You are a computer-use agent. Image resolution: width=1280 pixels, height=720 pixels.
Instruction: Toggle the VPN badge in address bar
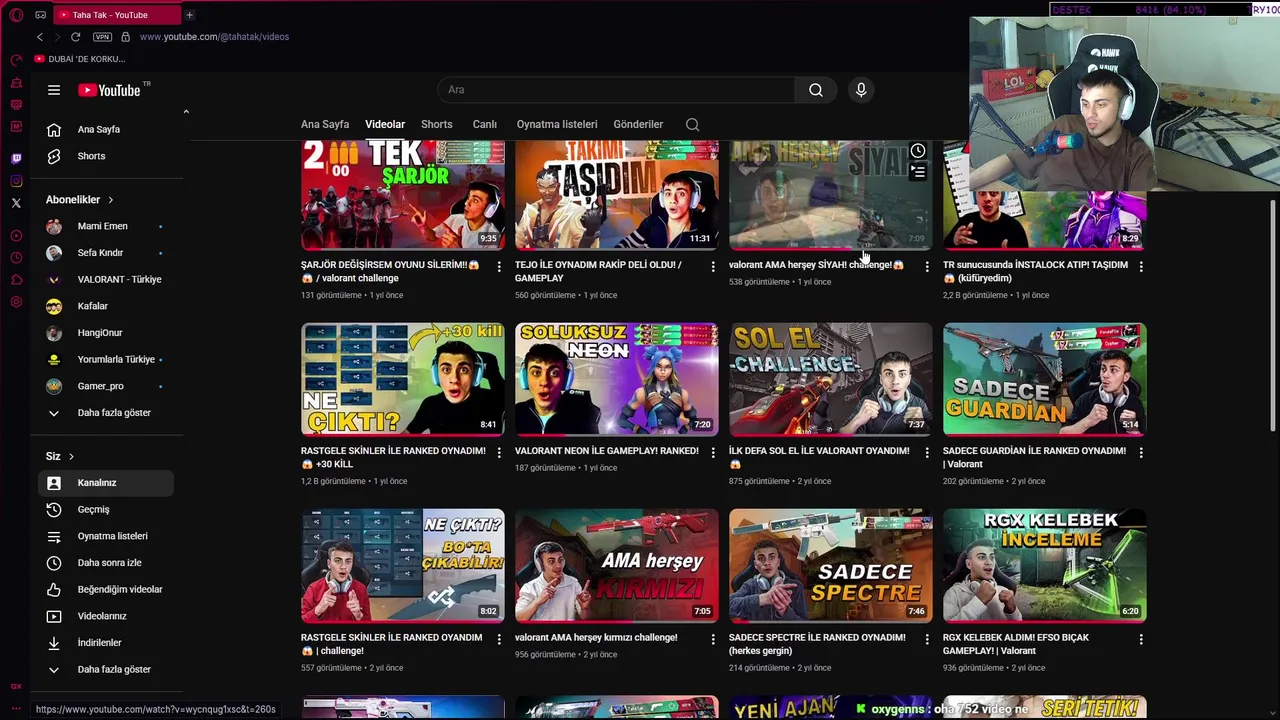(x=102, y=37)
